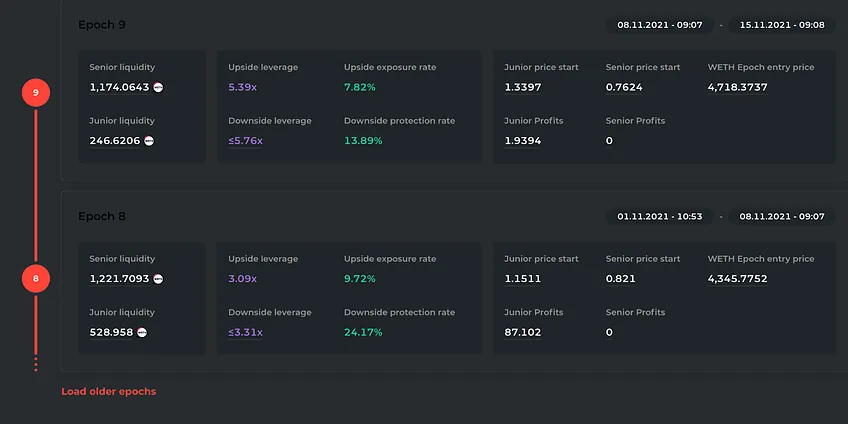The image size is (848, 424).
Task: Click upside exposure rate 7.82%
Action: (x=360, y=87)
